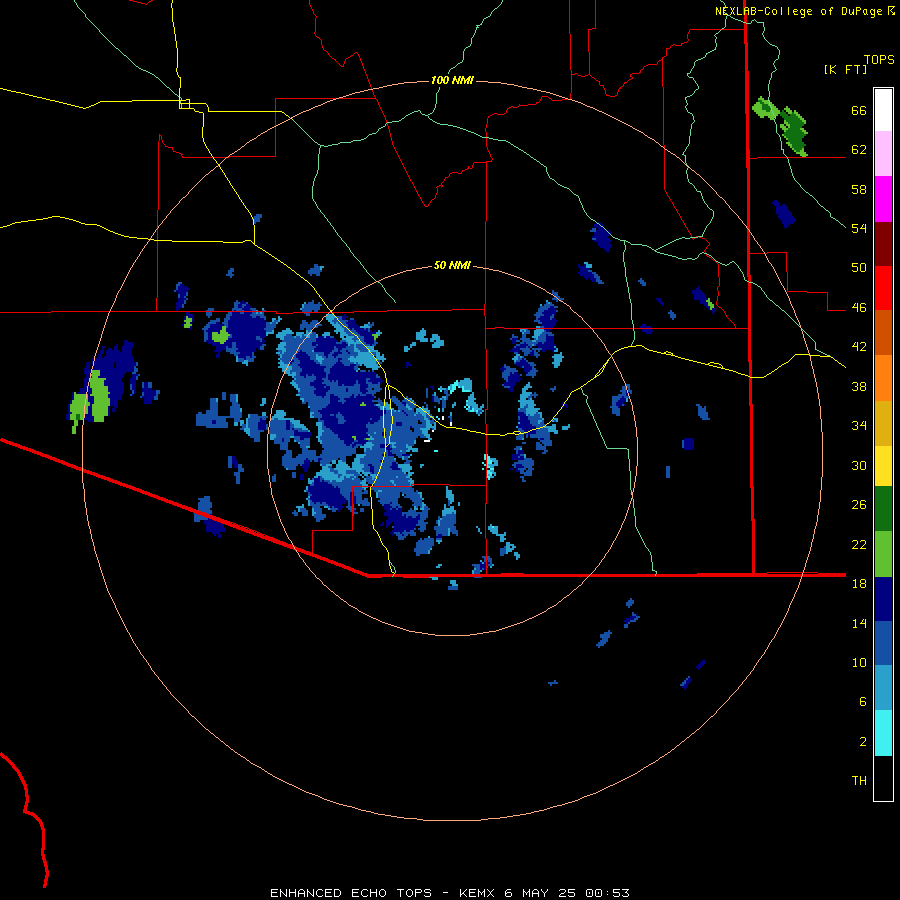Click the 2 legend value
The height and width of the screenshot is (900, 900).
pos(863,742)
